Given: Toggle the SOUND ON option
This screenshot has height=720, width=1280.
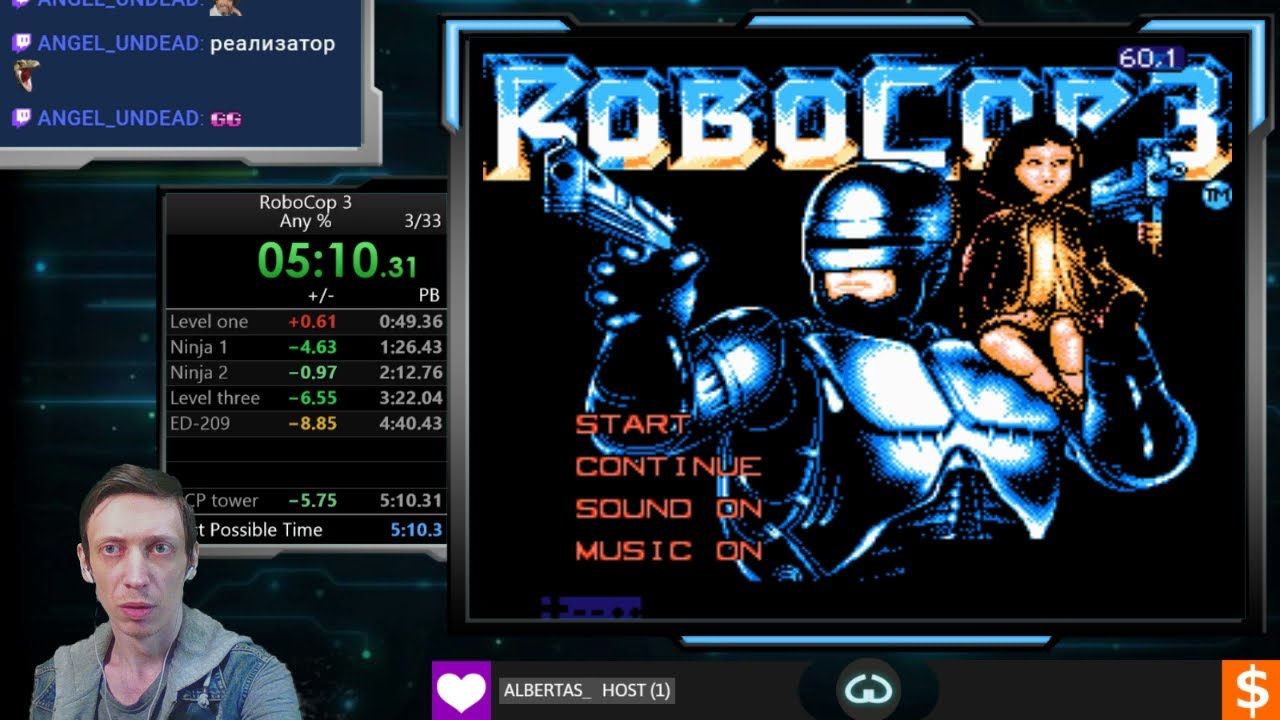Looking at the screenshot, I should (x=668, y=508).
